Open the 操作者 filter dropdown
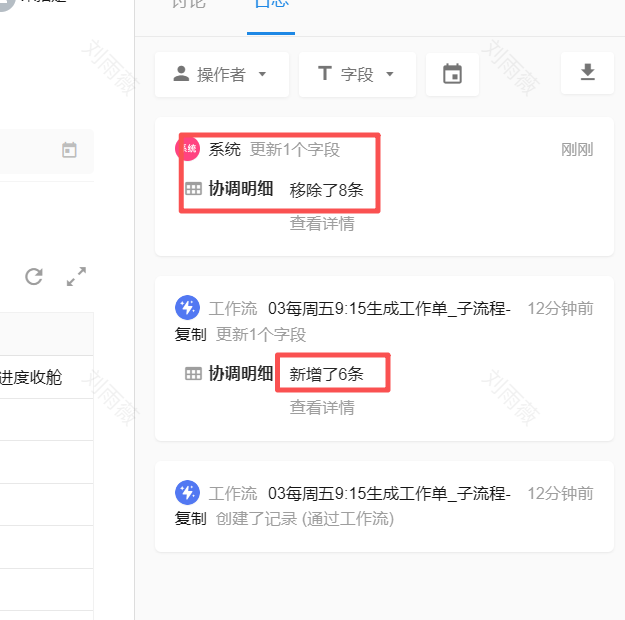625x620 pixels. [x=222, y=74]
